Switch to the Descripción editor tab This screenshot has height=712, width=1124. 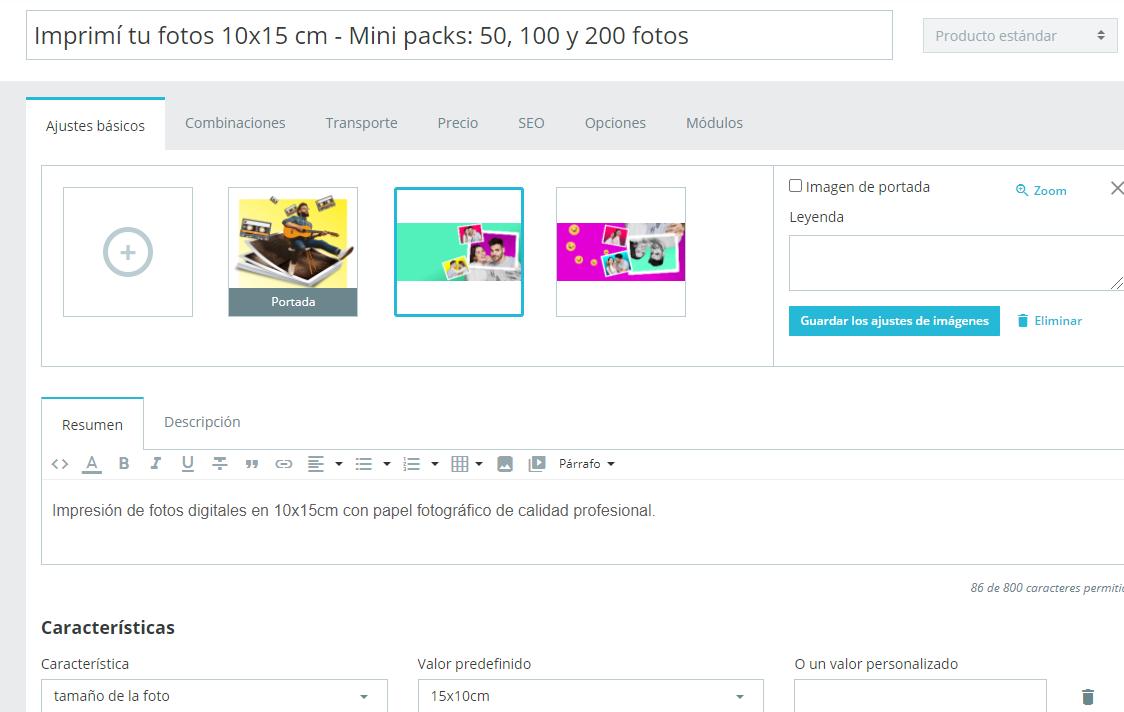(x=202, y=422)
